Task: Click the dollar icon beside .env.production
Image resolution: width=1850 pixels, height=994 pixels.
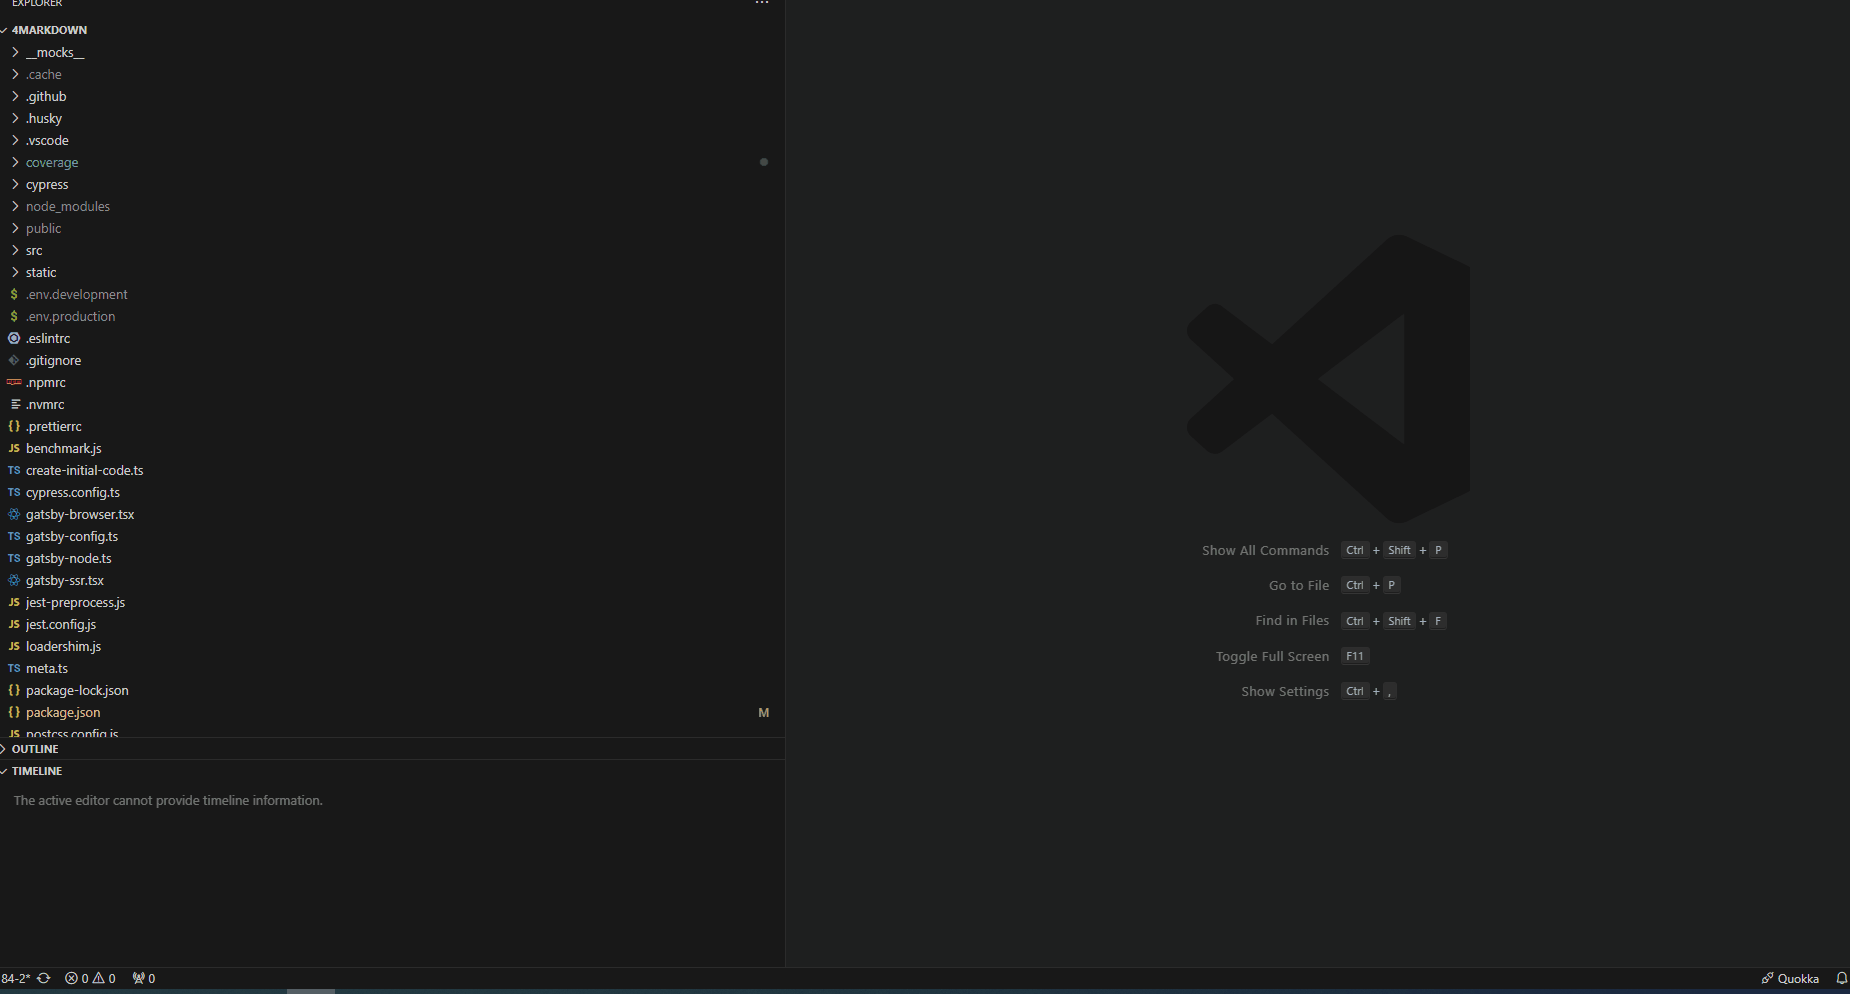Action: click(x=14, y=316)
